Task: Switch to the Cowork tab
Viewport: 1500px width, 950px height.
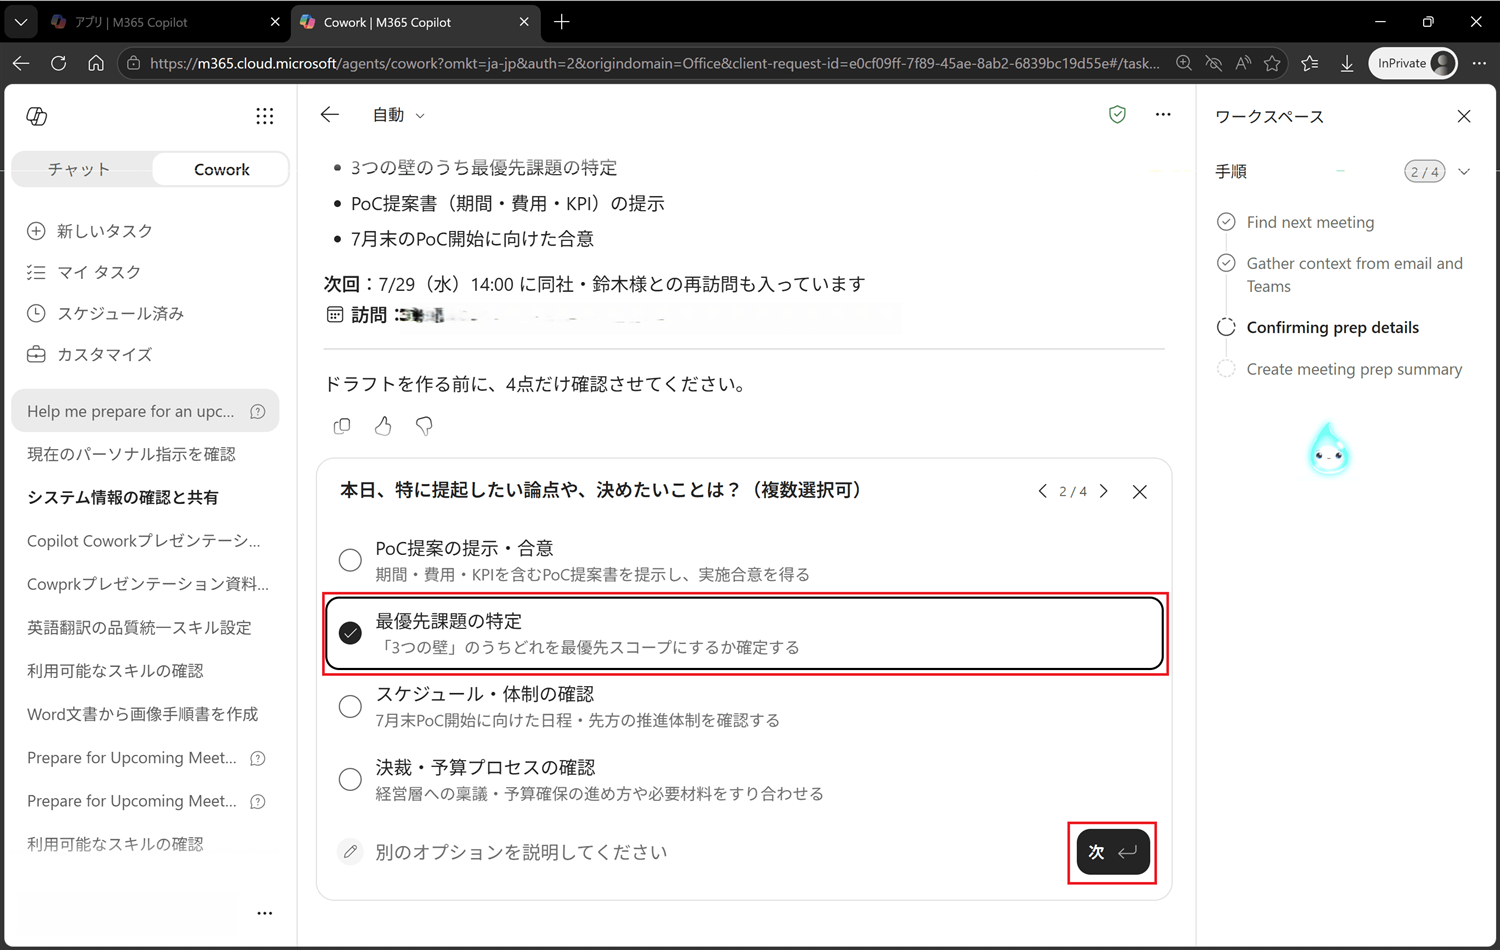Action: 221,169
